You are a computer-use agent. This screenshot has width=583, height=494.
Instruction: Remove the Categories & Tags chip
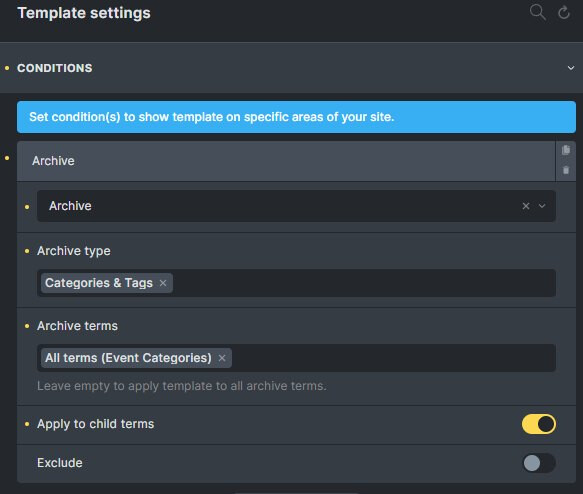[162, 283]
